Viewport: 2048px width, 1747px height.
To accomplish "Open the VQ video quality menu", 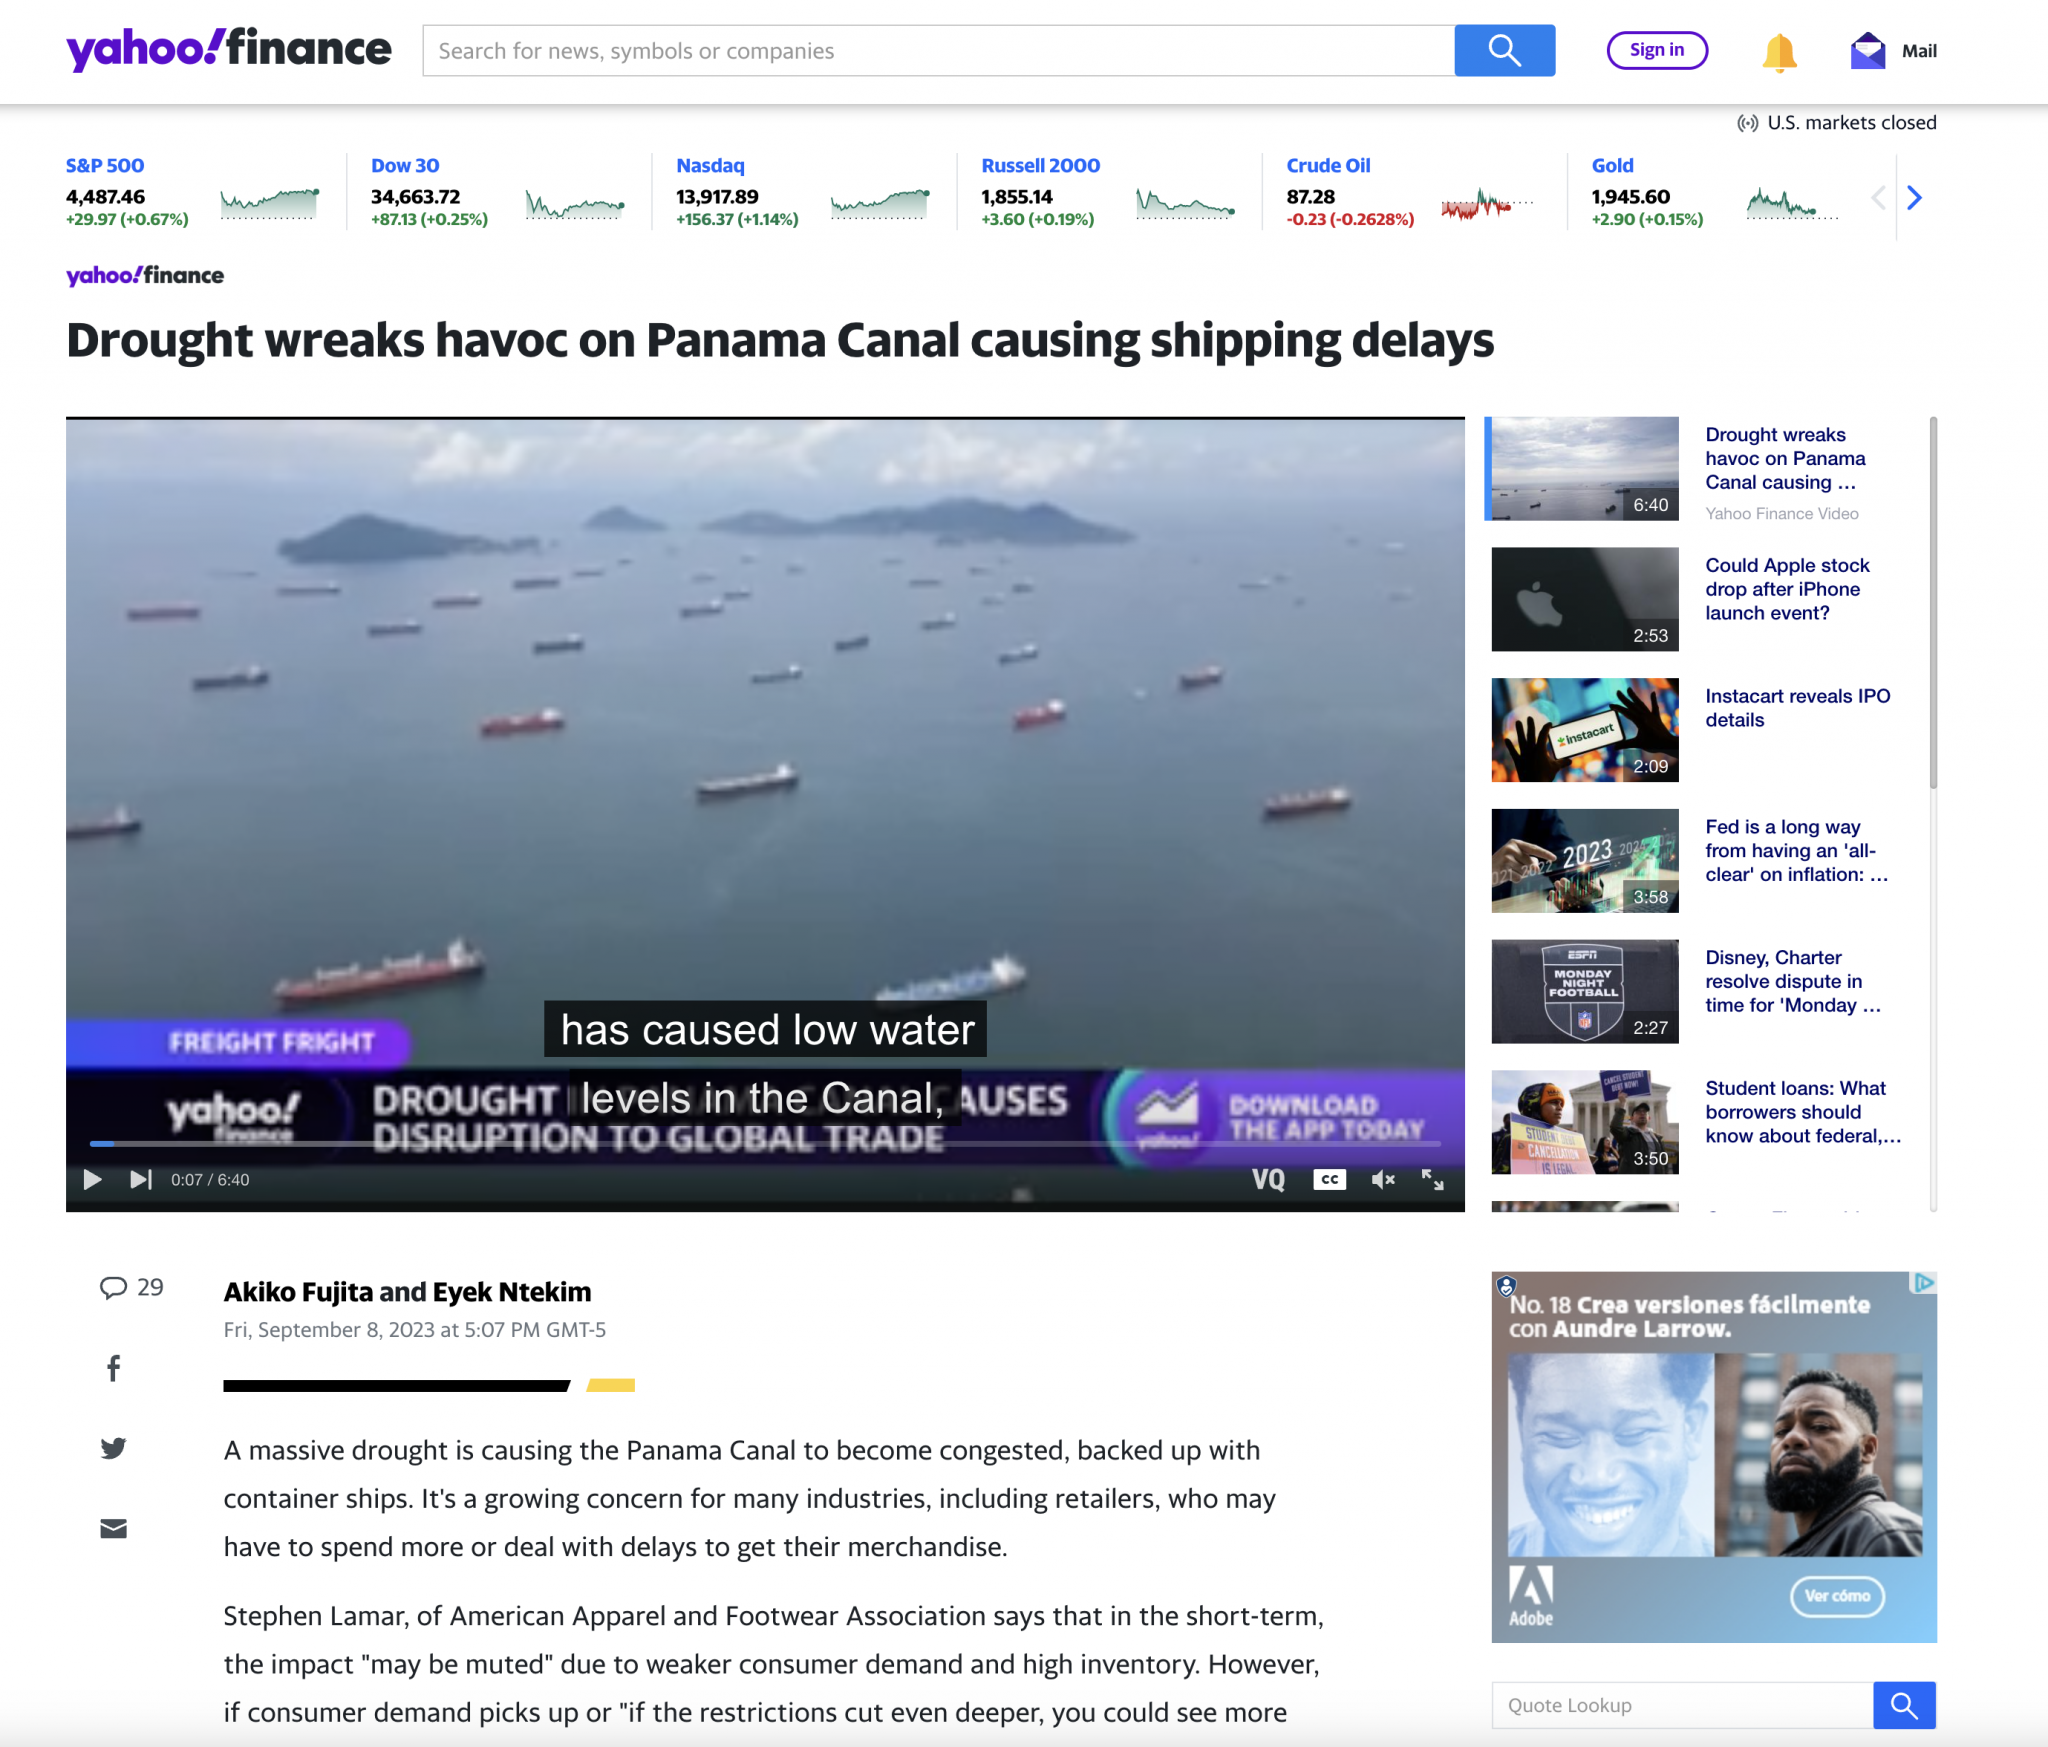I will [1269, 1180].
